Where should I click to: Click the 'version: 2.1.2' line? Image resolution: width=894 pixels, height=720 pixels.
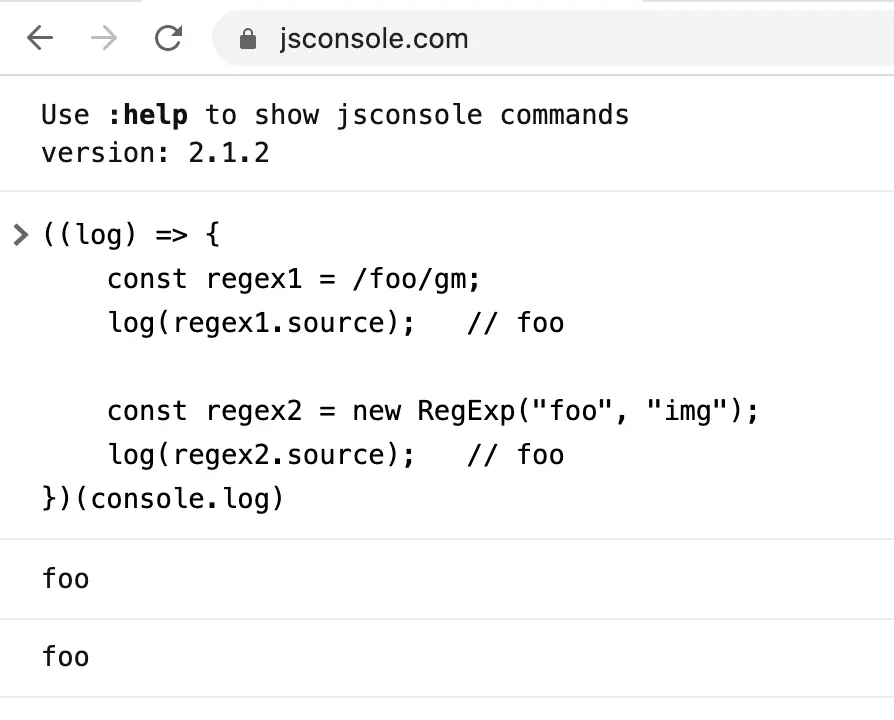click(155, 154)
